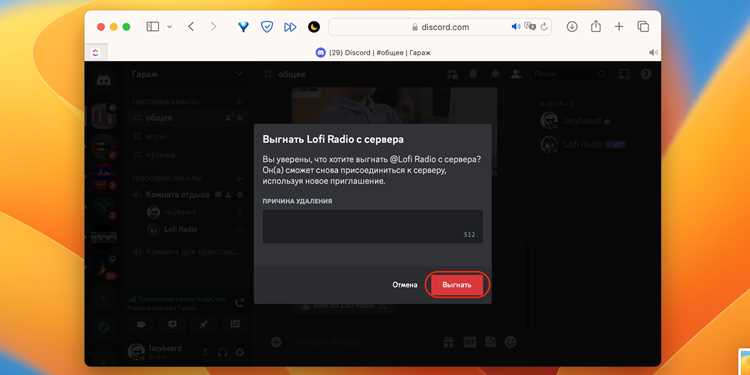750x375 pixels.
Task: Cancel the kick dialog with Отмена
Action: (x=405, y=285)
